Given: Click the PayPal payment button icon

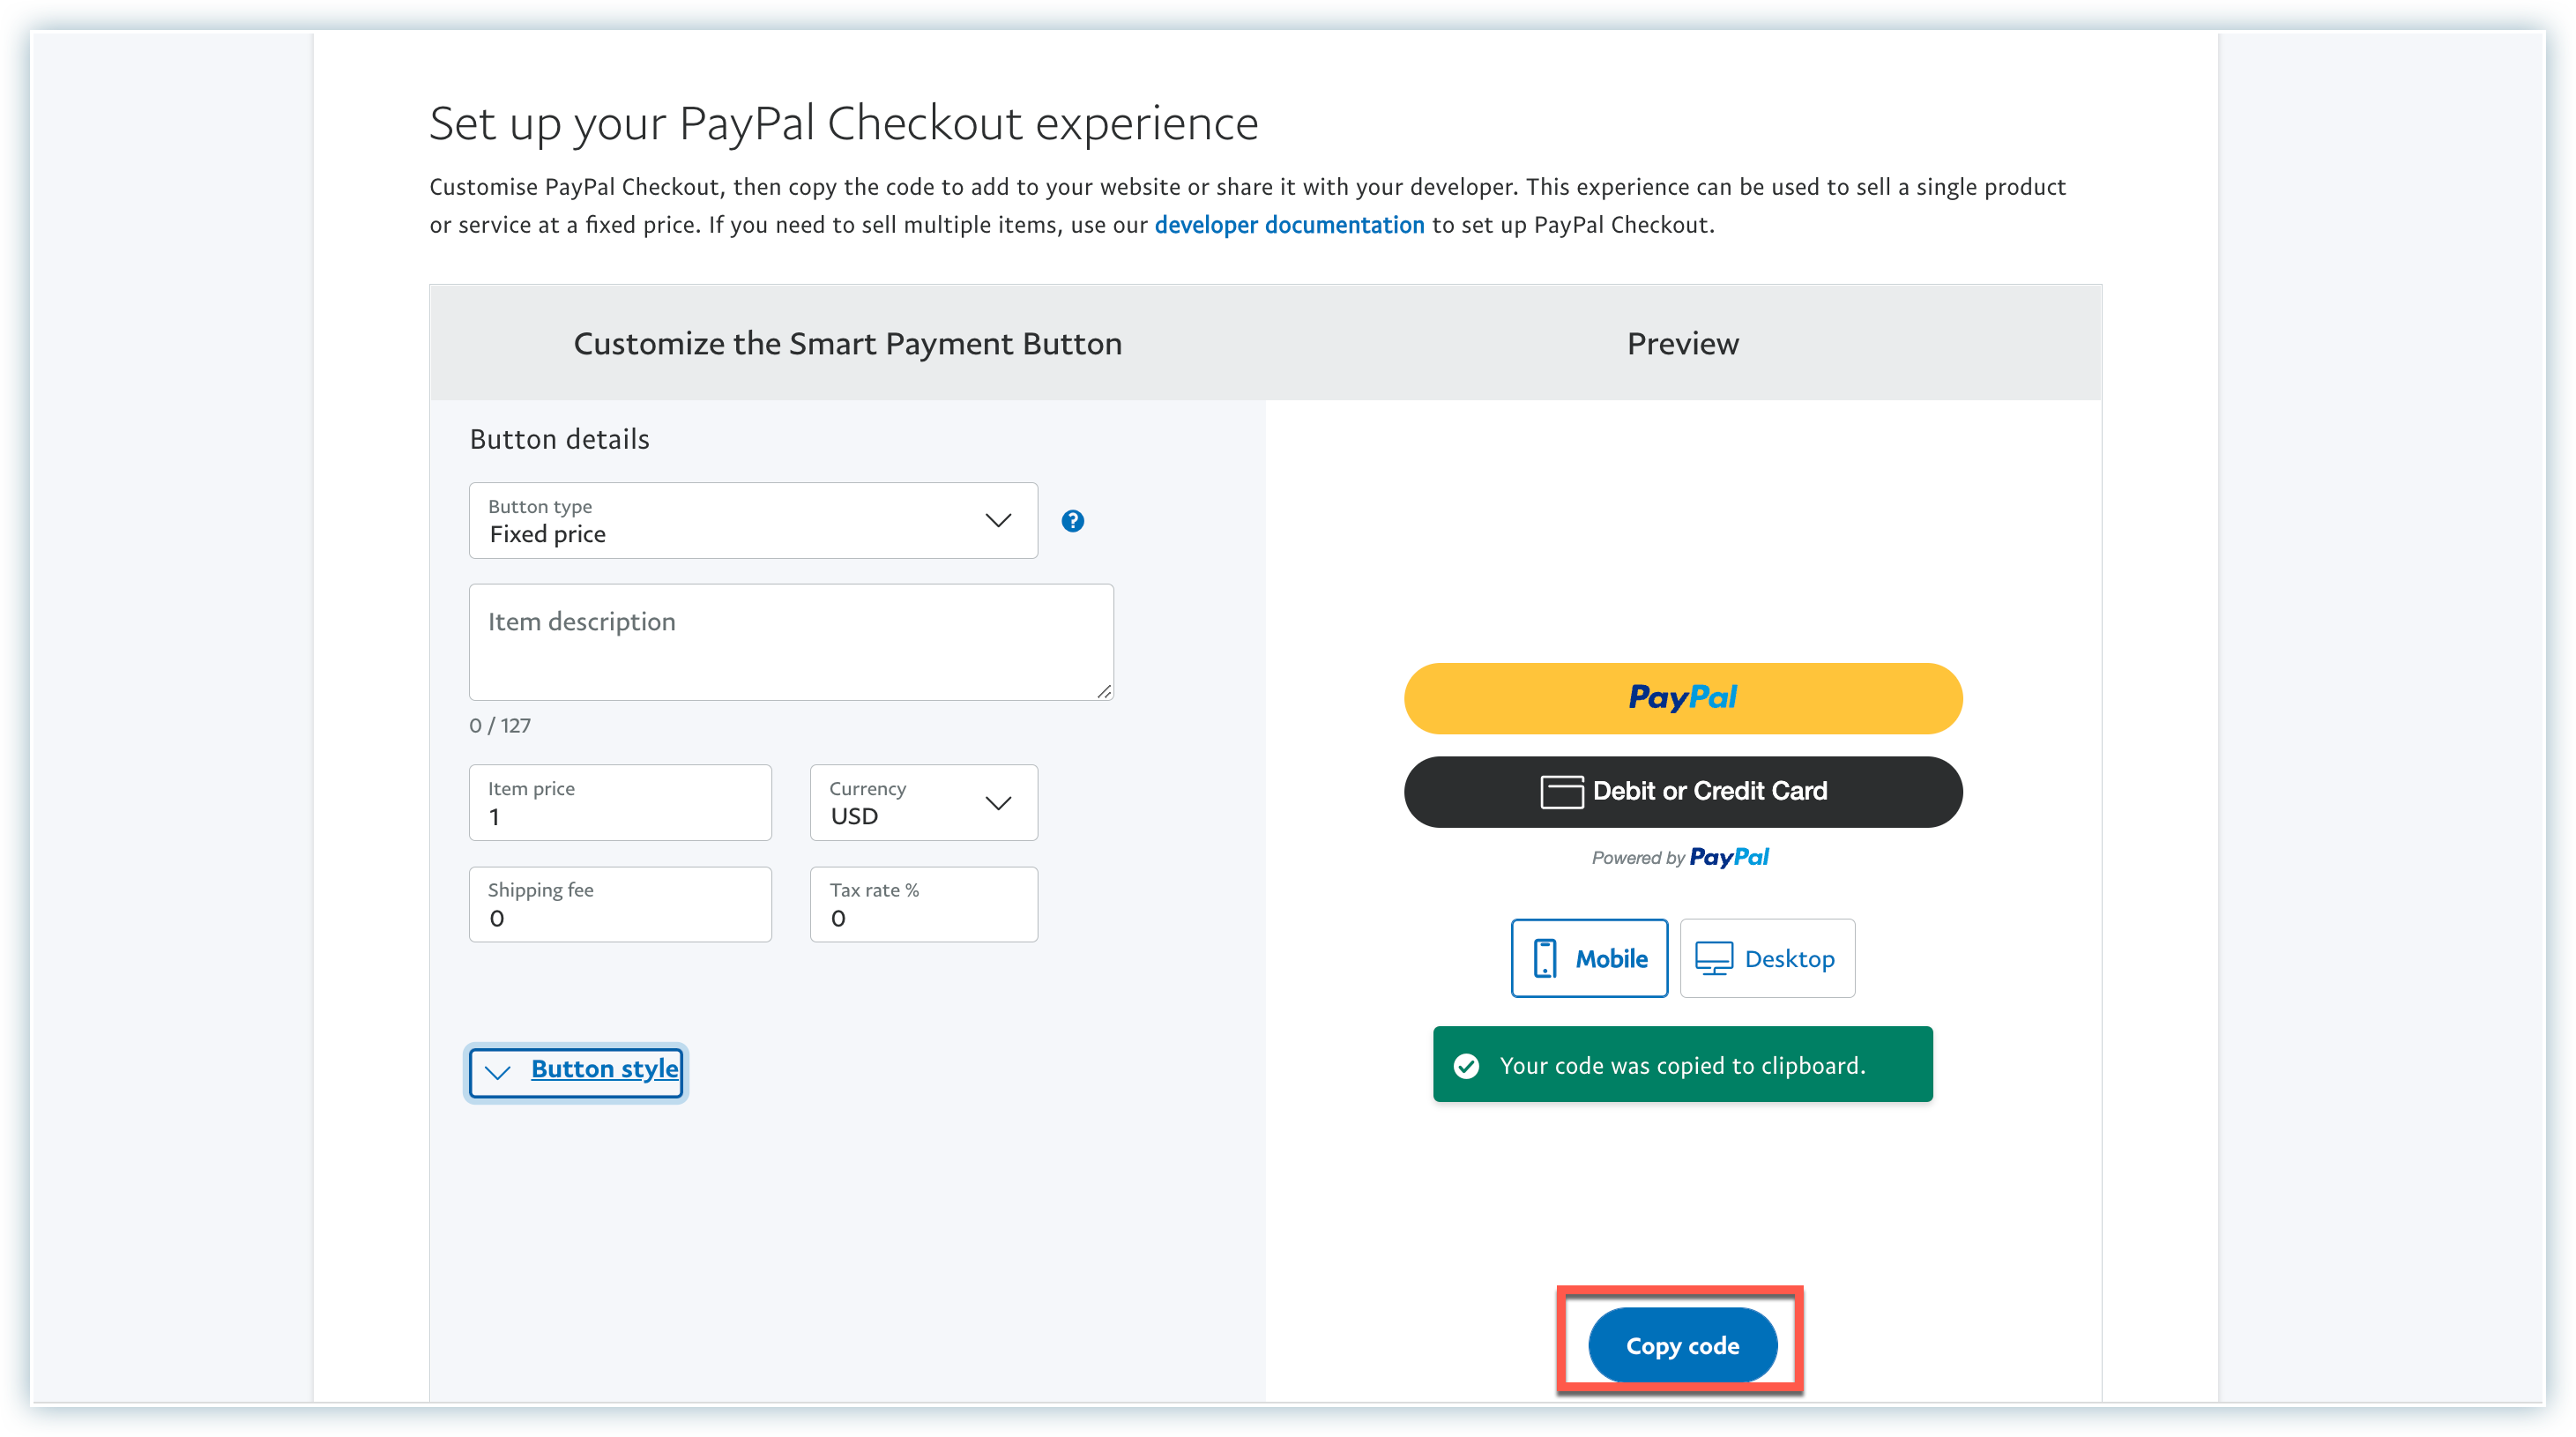Looking at the screenshot, I should point(1683,697).
